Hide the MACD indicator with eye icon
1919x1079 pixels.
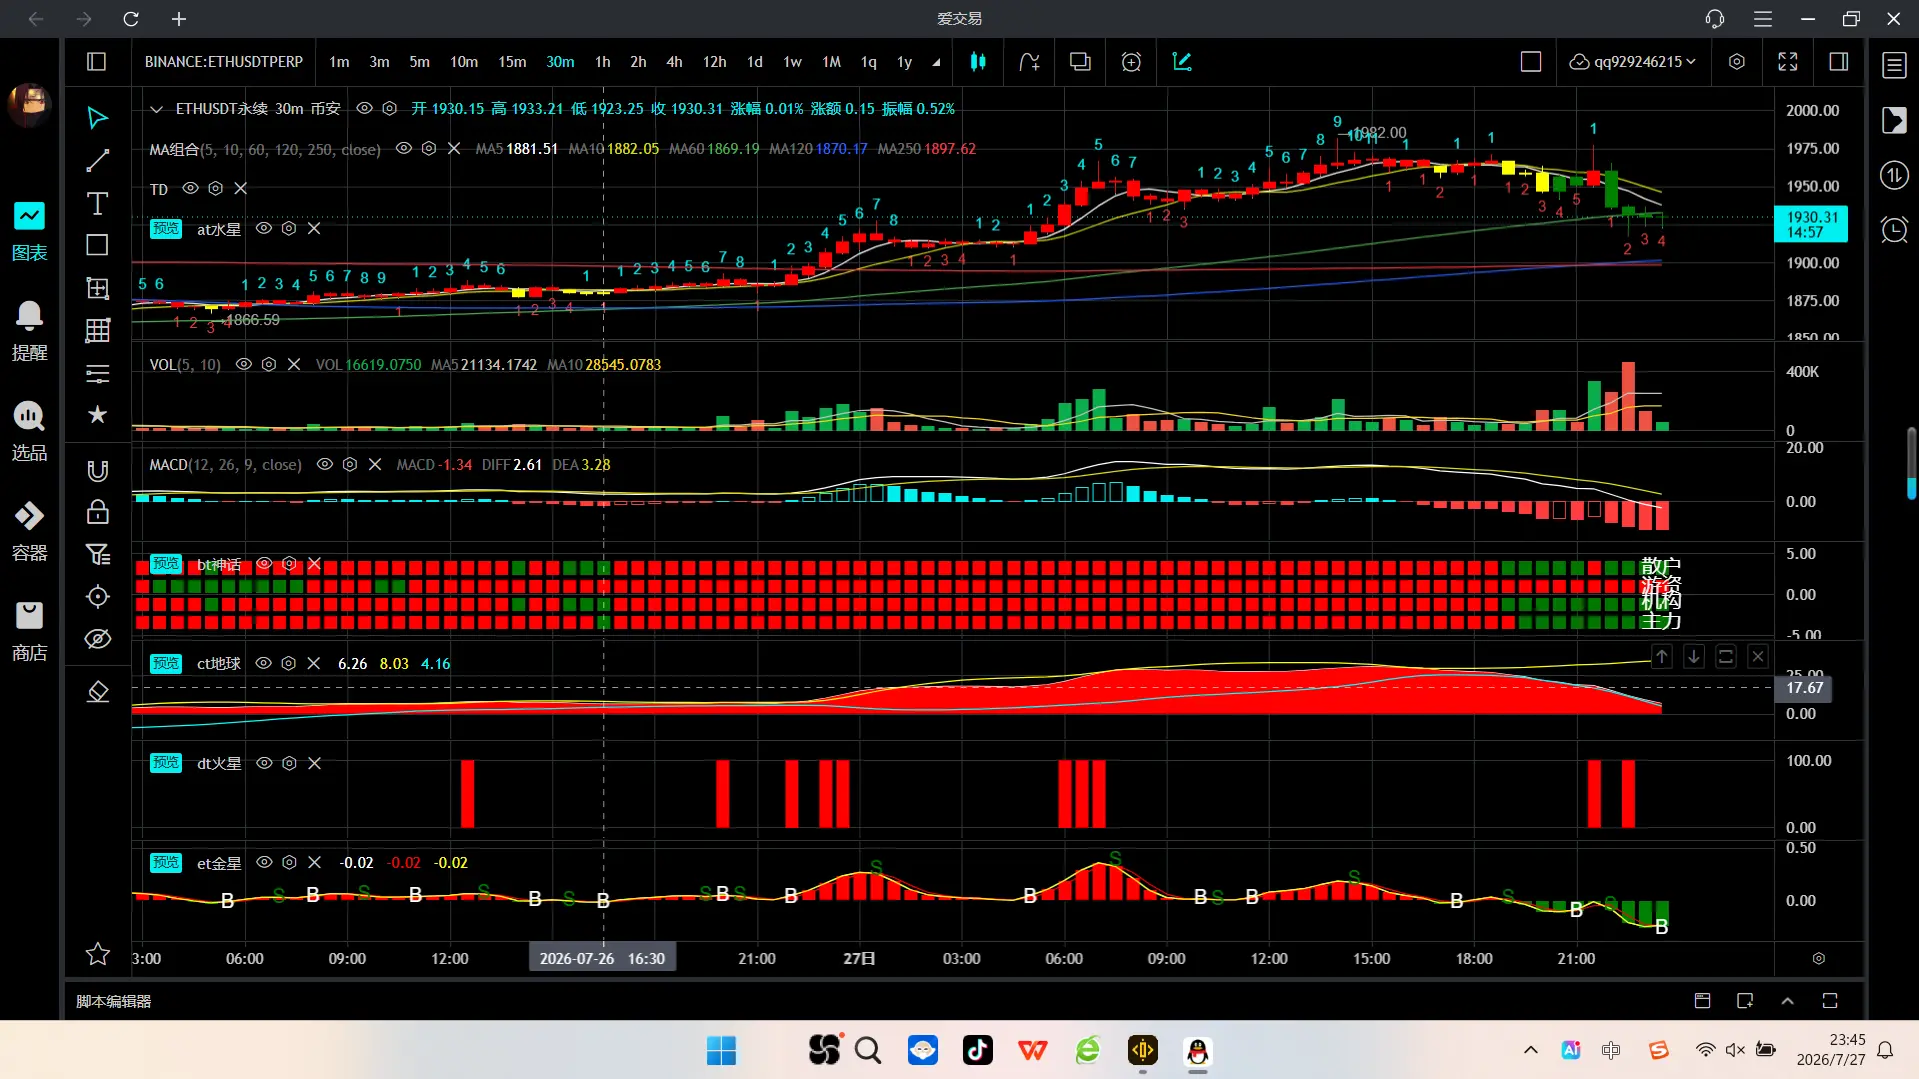point(325,464)
